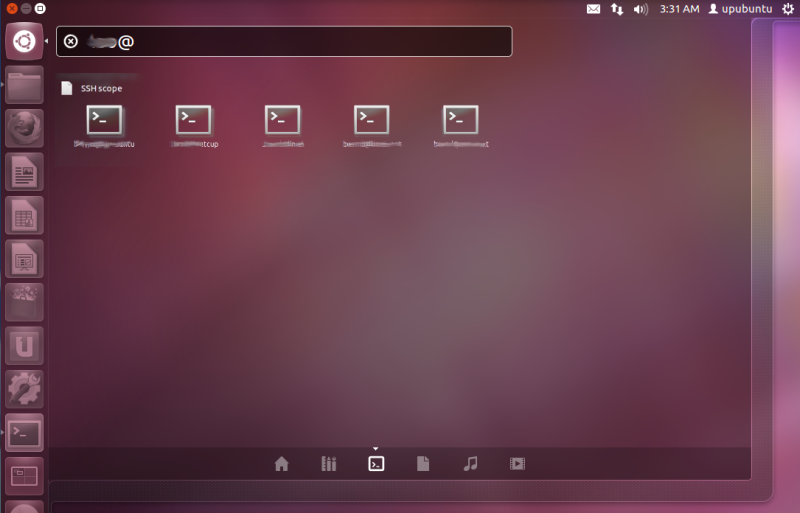800x513 pixels.
Task: Collapse the SSH scope results header
Action: (x=92, y=88)
